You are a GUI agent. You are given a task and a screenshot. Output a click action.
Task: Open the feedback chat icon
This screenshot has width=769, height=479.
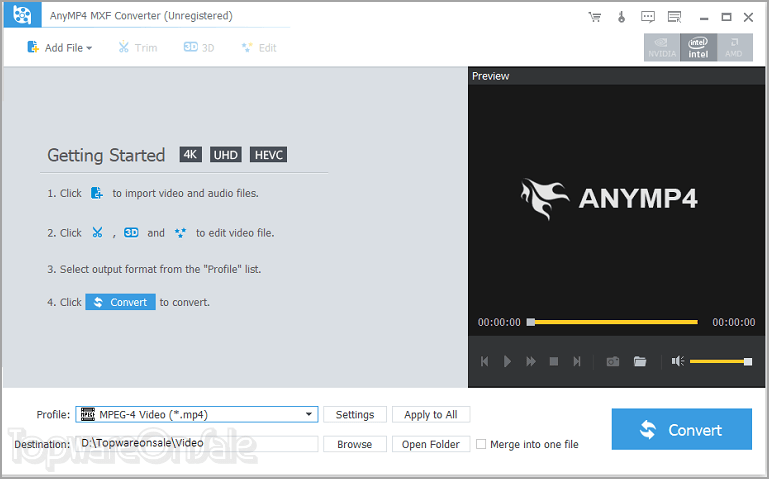[648, 17]
